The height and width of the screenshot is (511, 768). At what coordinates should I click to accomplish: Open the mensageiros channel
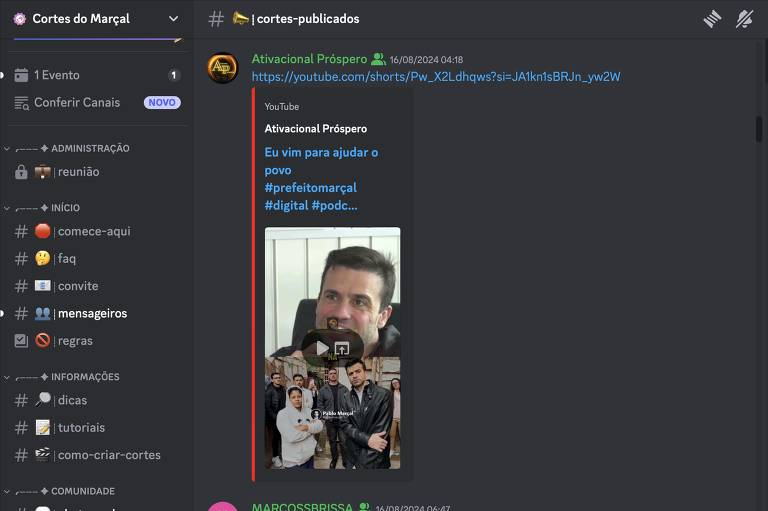click(x=96, y=314)
